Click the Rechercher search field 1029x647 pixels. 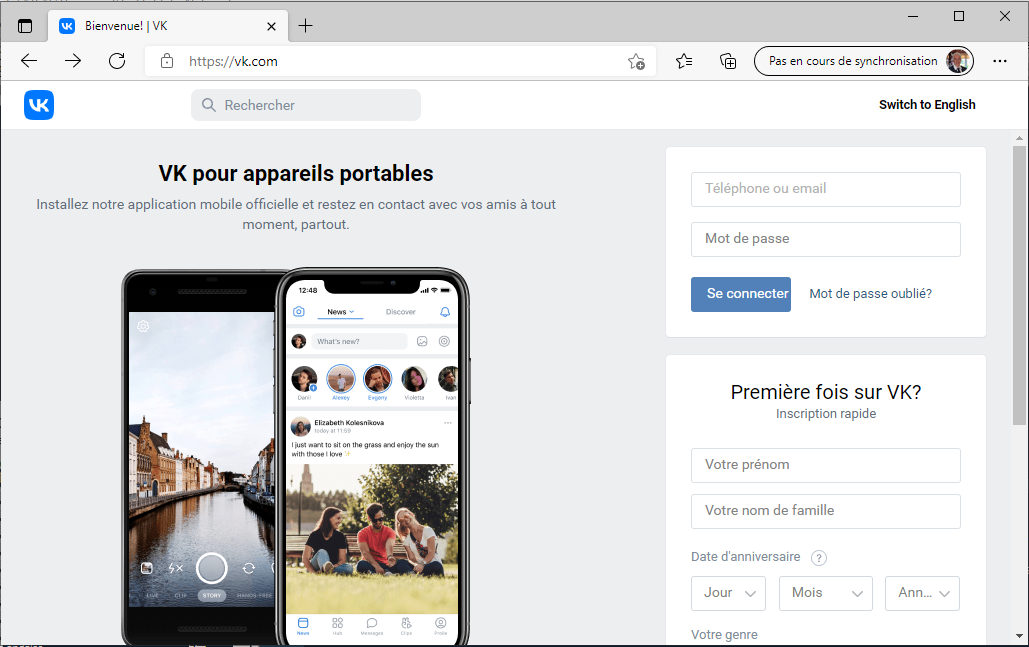coord(306,105)
